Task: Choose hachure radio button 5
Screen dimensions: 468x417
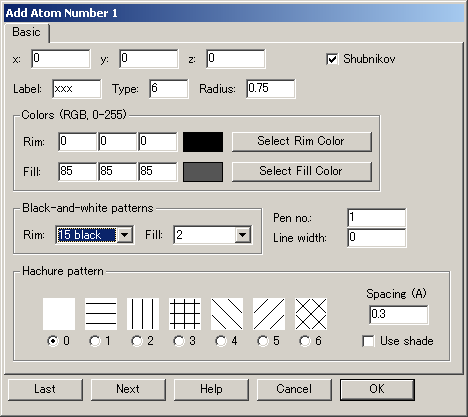Action: [x=263, y=341]
